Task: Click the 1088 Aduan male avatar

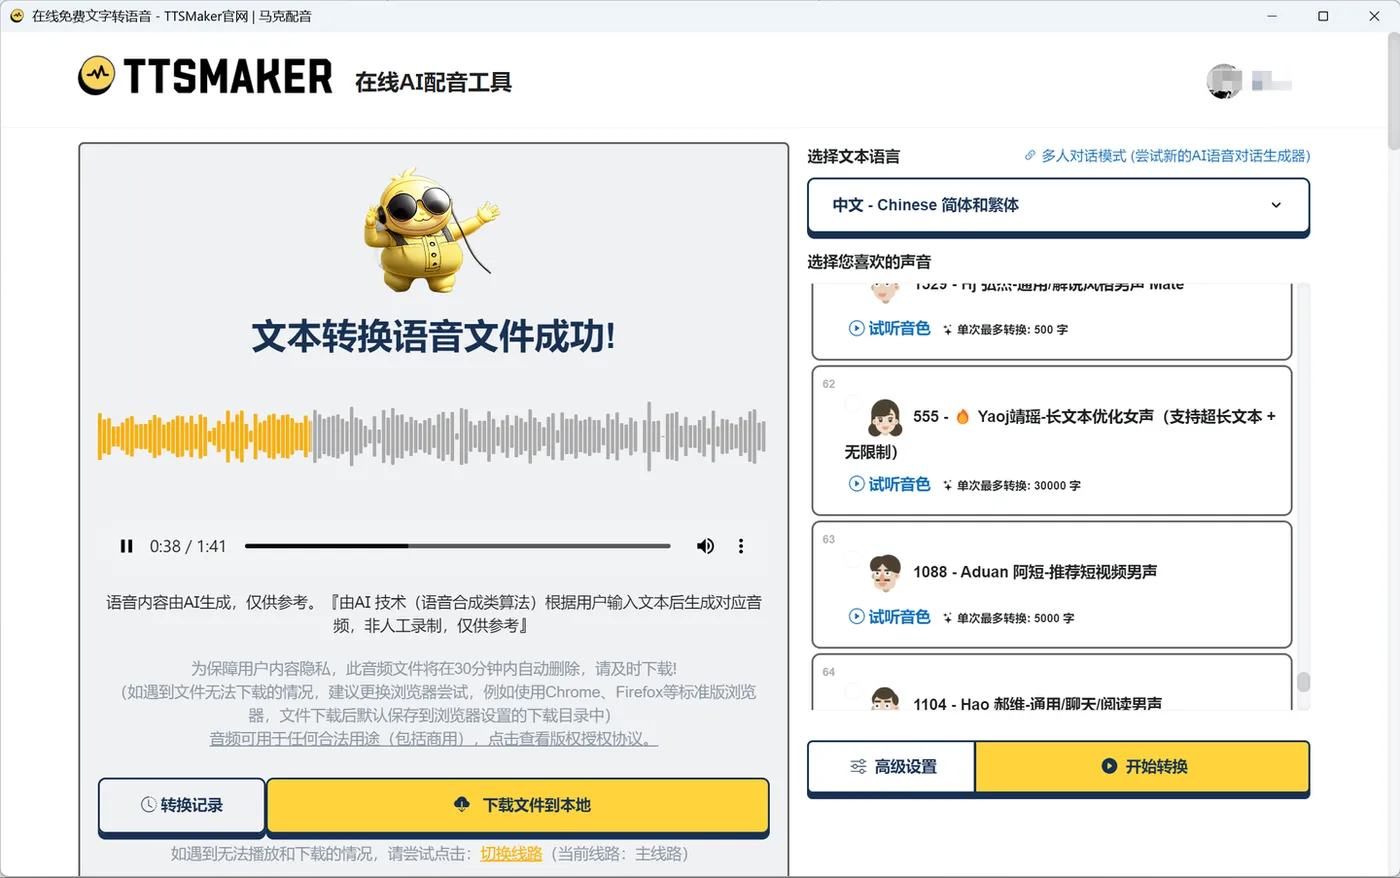Action: [885, 572]
